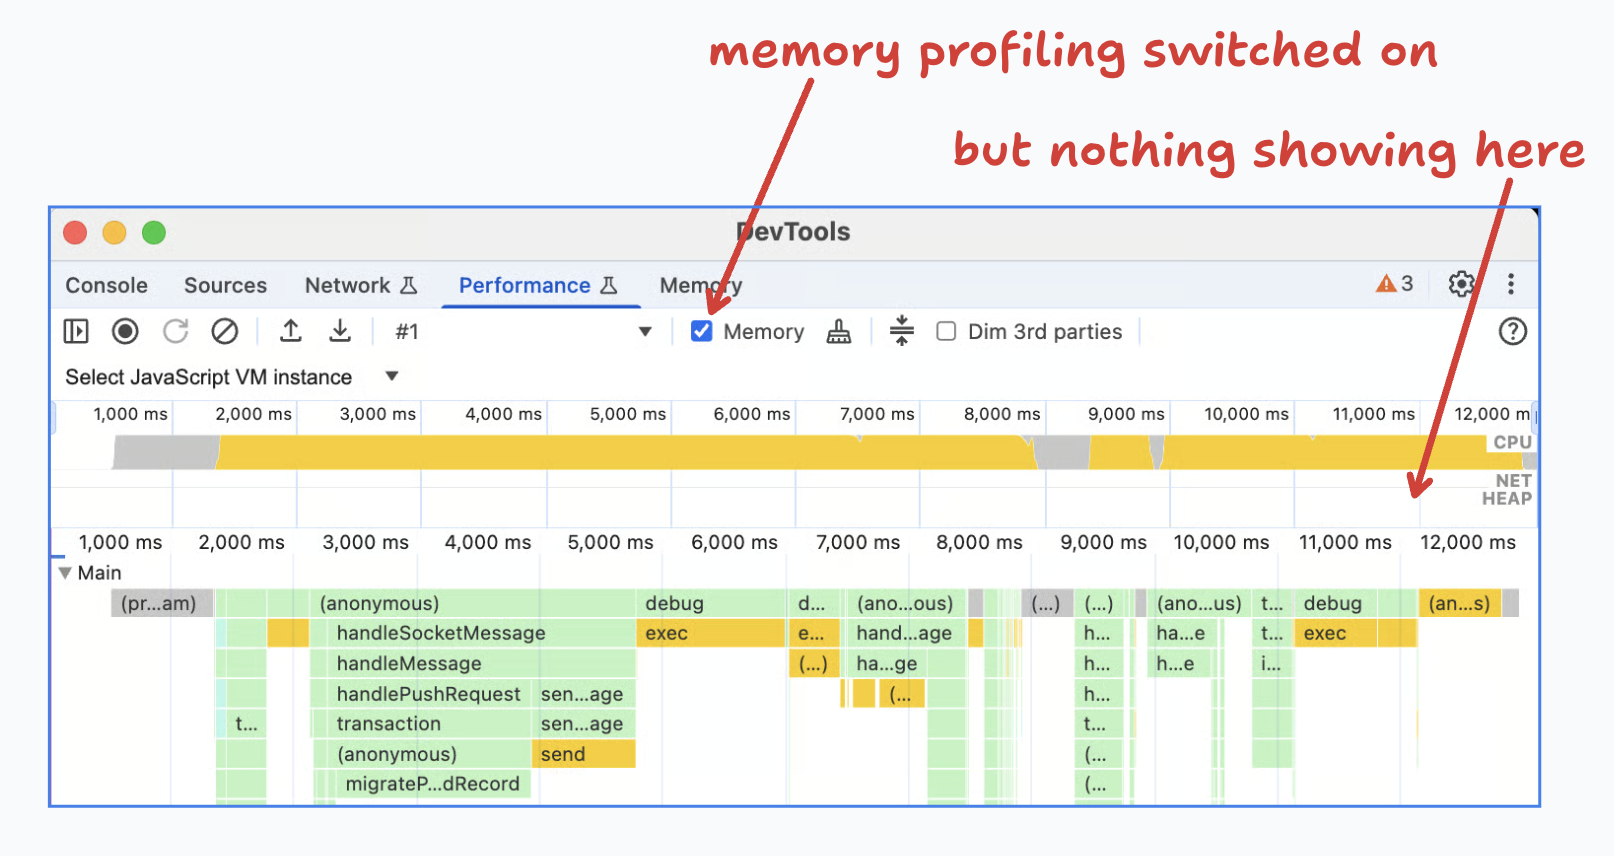Screen dimensions: 1614x856
Task: Click 3,000 ms on the flame chart ruler
Action: (x=366, y=542)
